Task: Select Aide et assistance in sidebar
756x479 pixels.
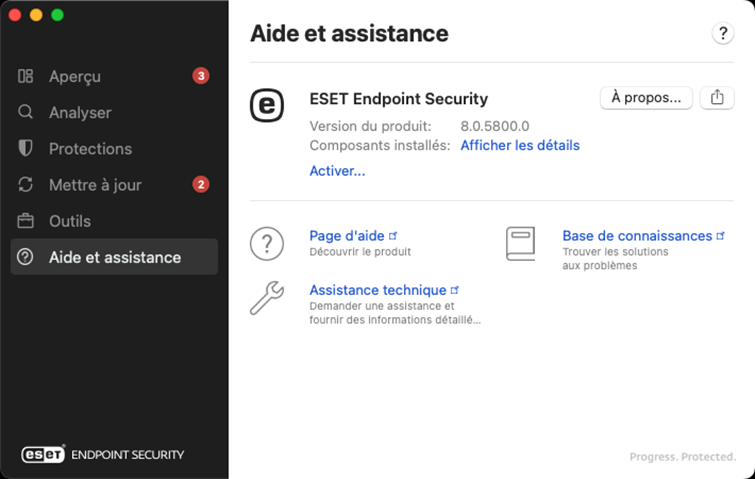Action: point(114,257)
